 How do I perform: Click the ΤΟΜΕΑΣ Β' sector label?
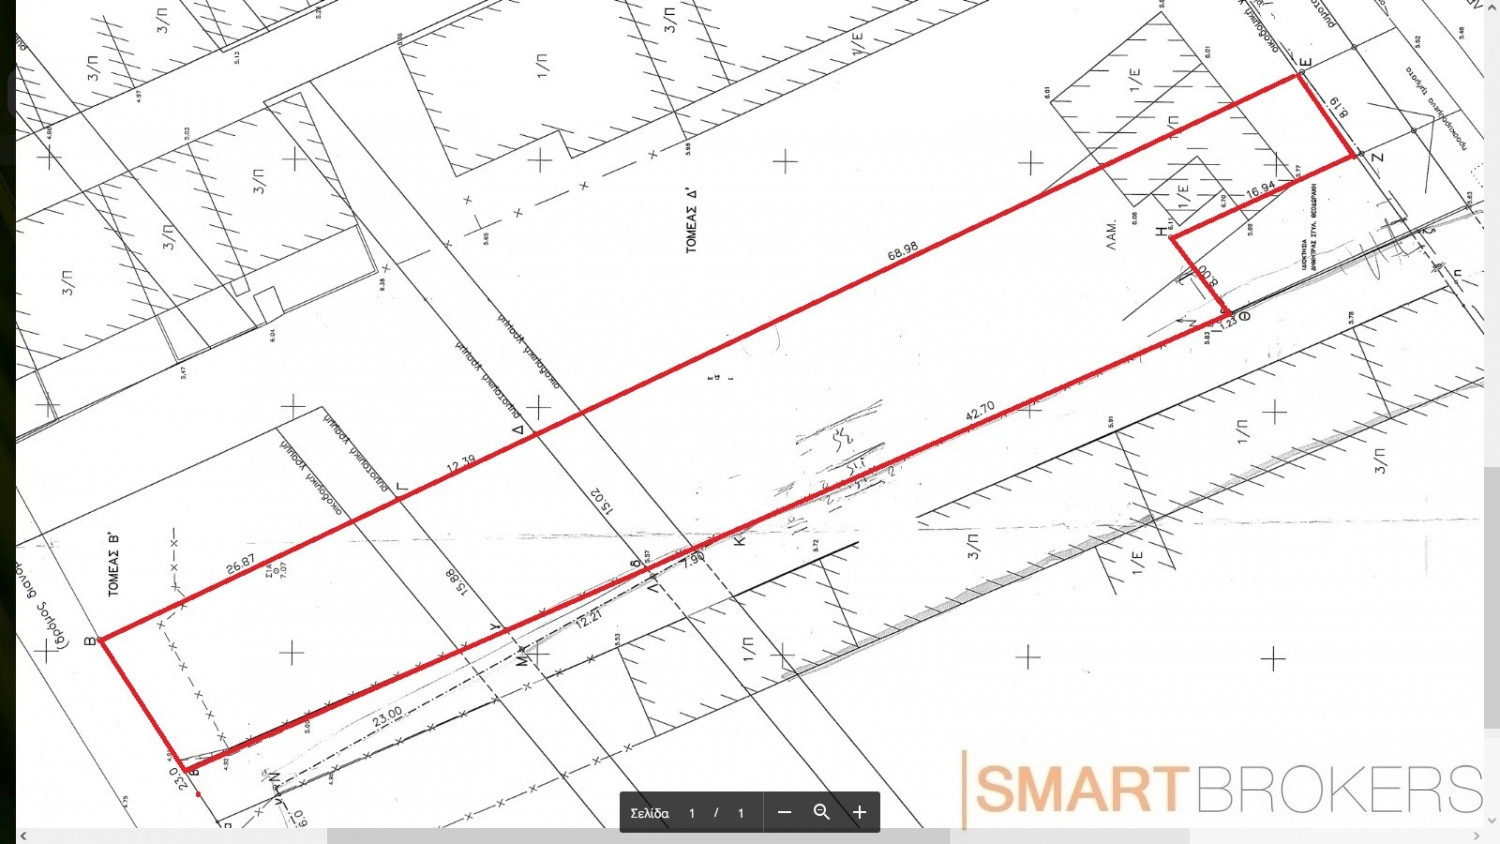pyautogui.click(x=114, y=565)
